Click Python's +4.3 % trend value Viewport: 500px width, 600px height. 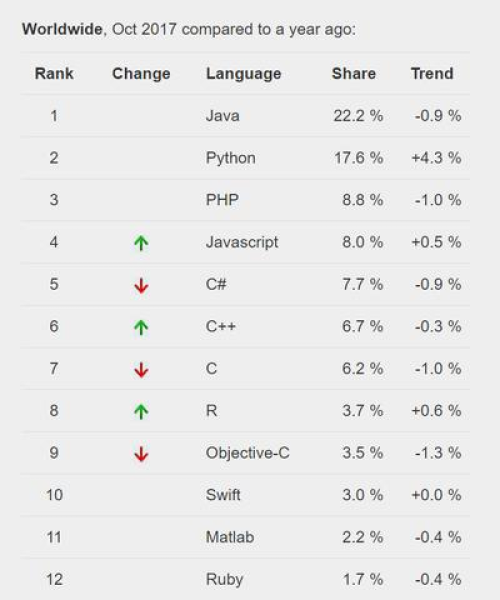(x=436, y=158)
